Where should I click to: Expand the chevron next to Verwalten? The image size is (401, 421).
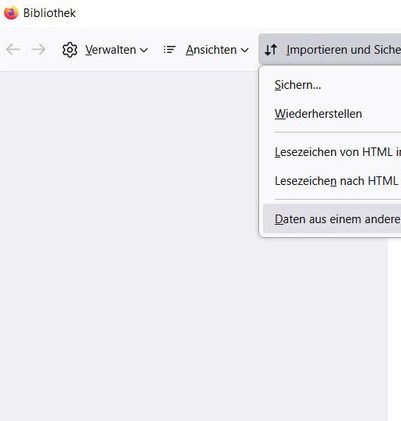(x=144, y=50)
